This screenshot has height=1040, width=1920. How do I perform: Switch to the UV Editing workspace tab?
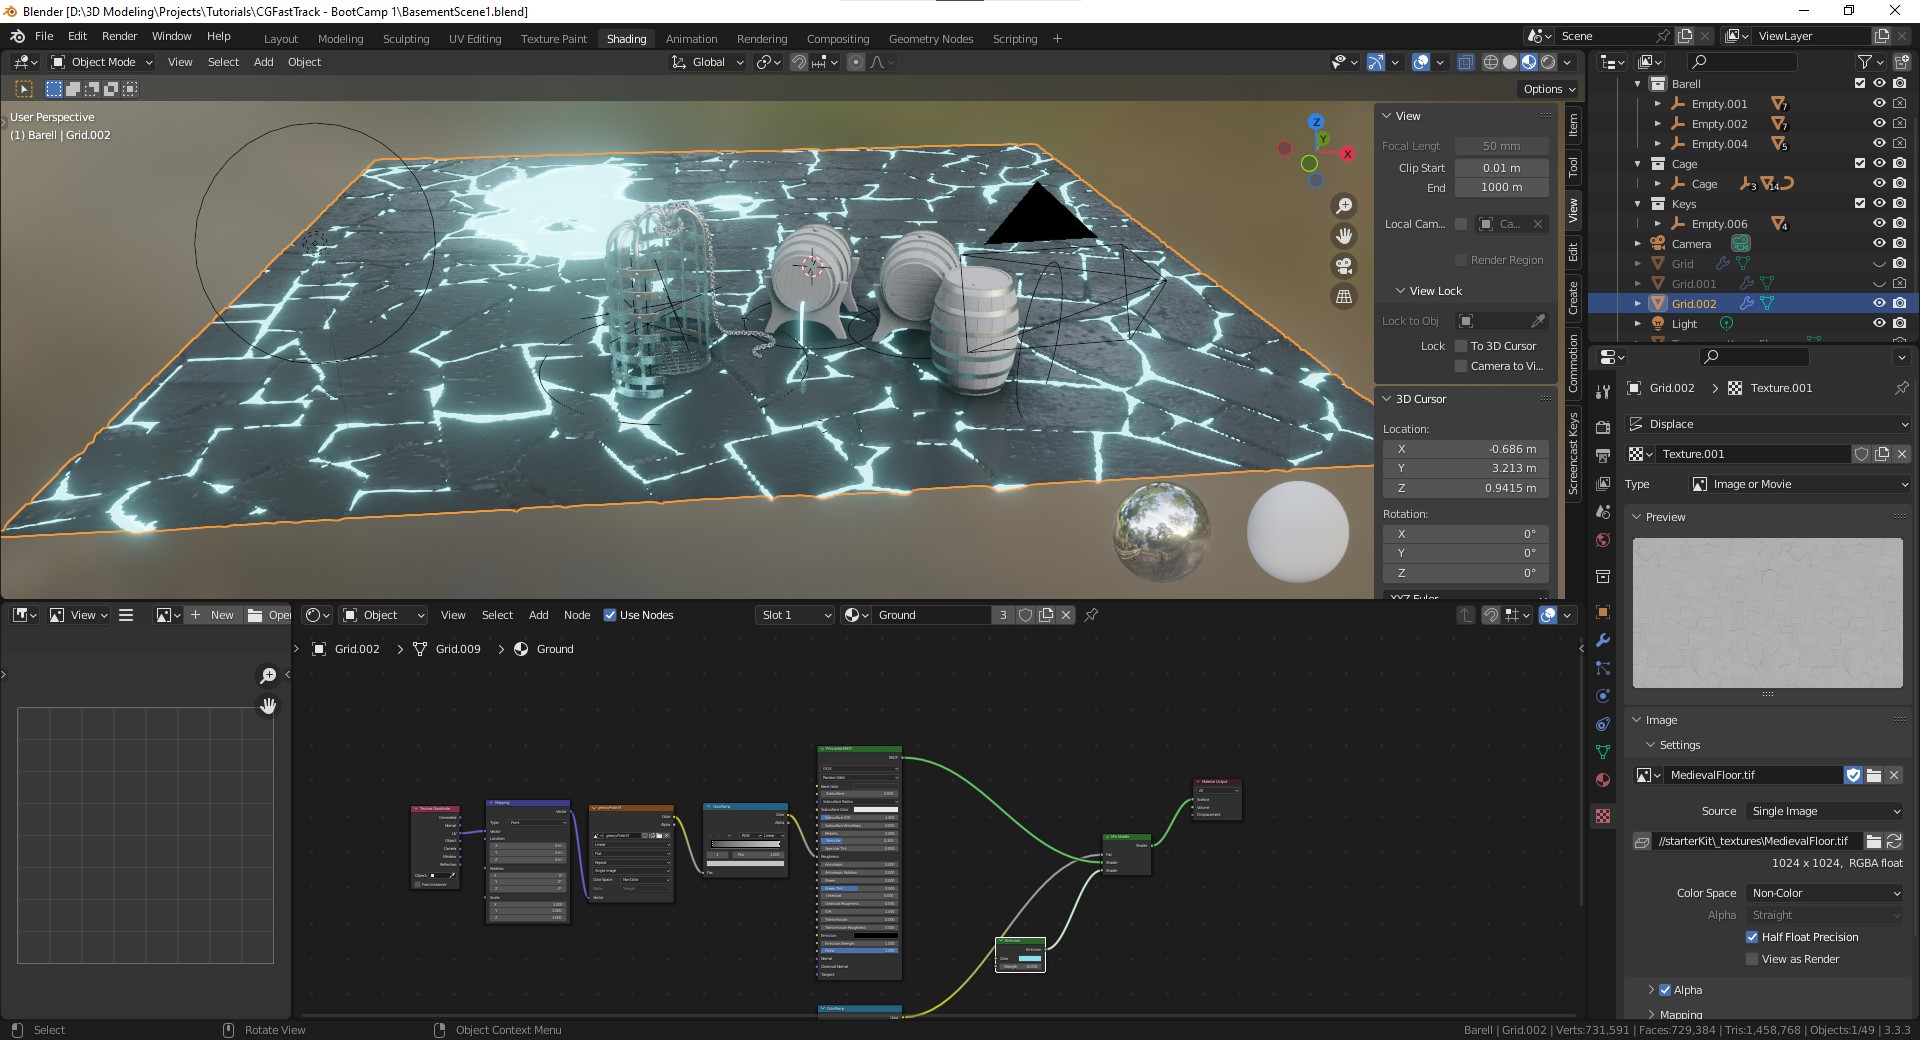tap(475, 39)
